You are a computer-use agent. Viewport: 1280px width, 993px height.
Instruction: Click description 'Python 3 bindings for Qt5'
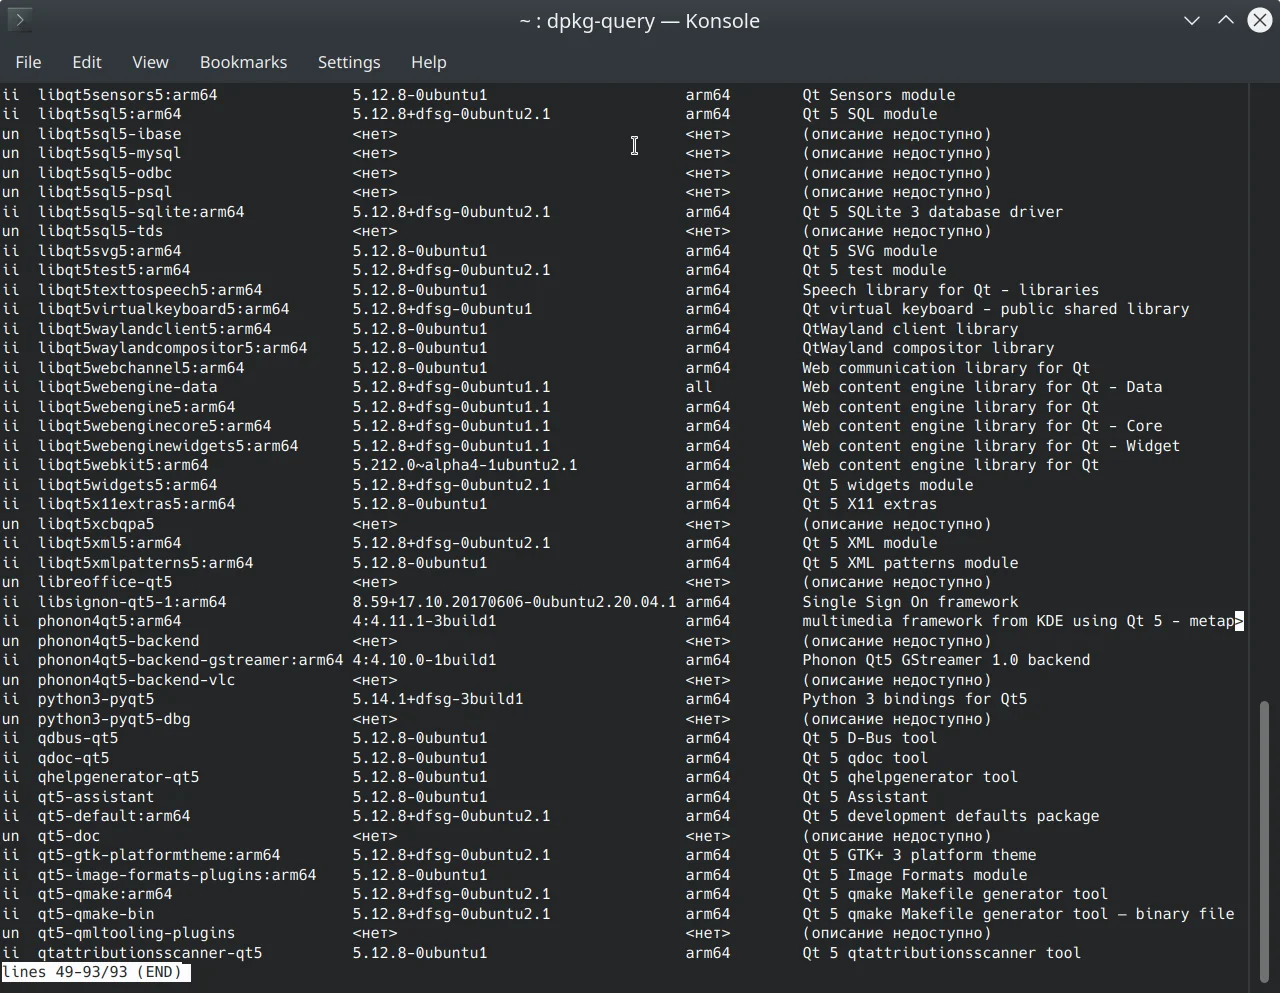pyautogui.click(x=915, y=699)
